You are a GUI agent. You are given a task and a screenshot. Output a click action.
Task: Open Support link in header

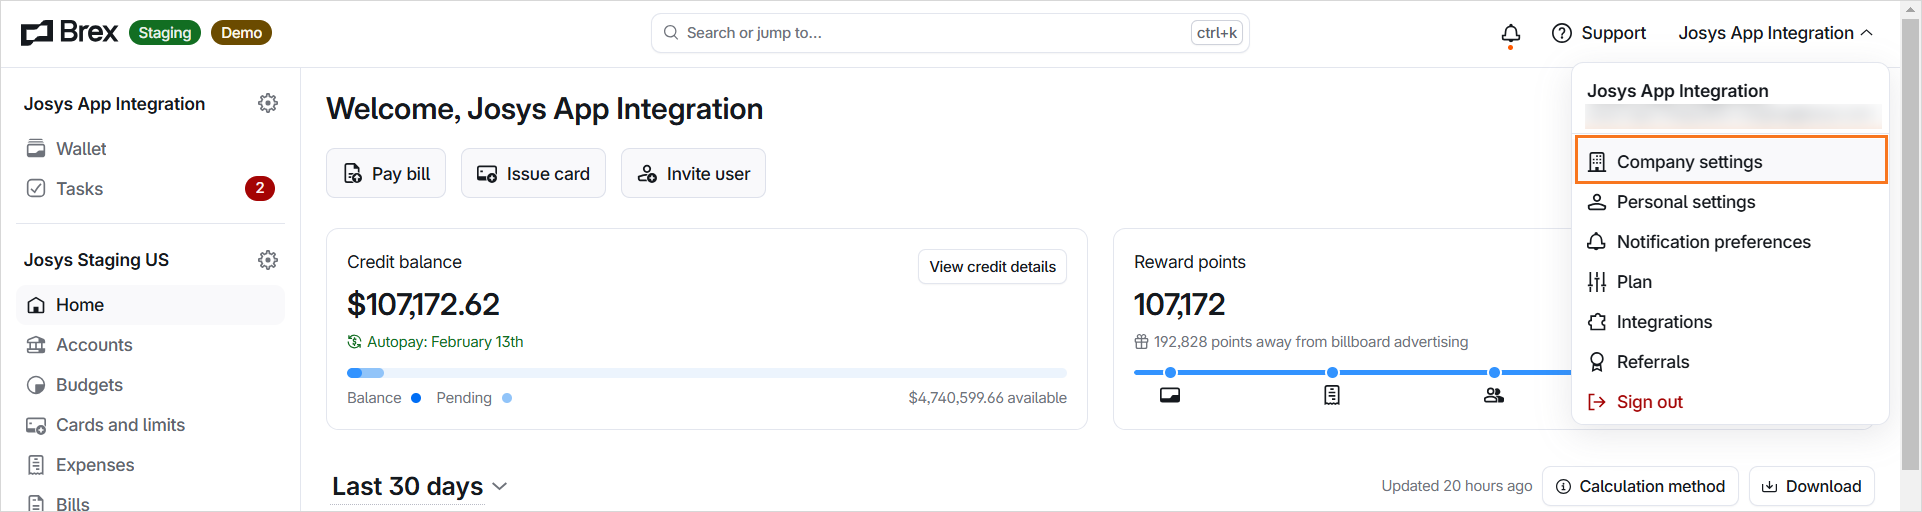pos(1598,33)
